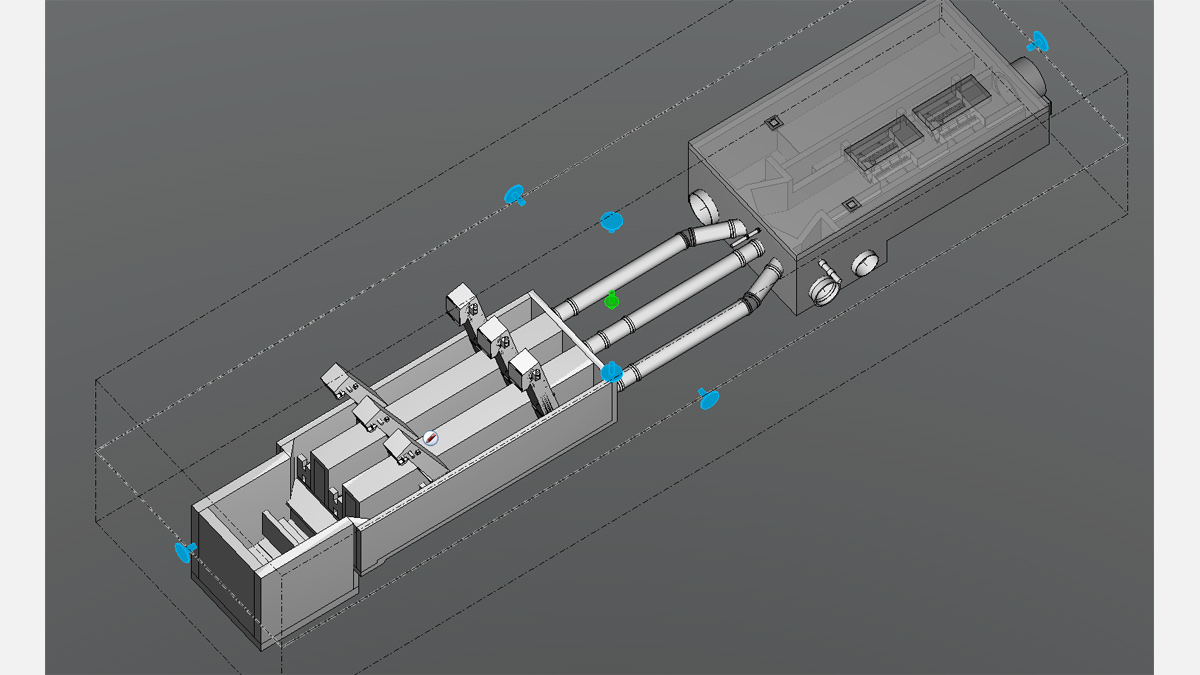This screenshot has height=675, width=1200.
Task: Select the large blue grip above the top hose
Action: click(x=611, y=221)
